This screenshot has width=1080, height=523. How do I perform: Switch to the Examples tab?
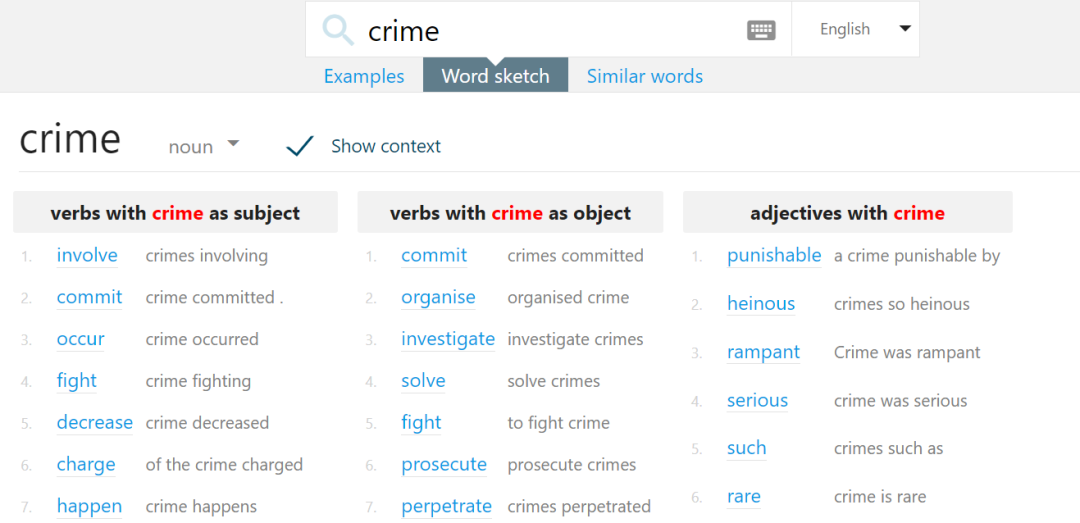click(364, 76)
